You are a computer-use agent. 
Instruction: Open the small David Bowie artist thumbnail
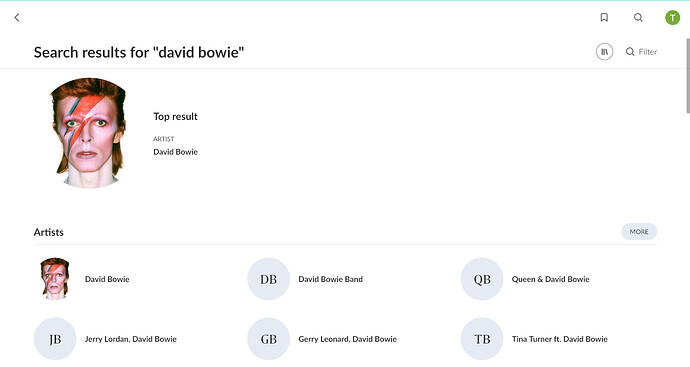click(55, 279)
